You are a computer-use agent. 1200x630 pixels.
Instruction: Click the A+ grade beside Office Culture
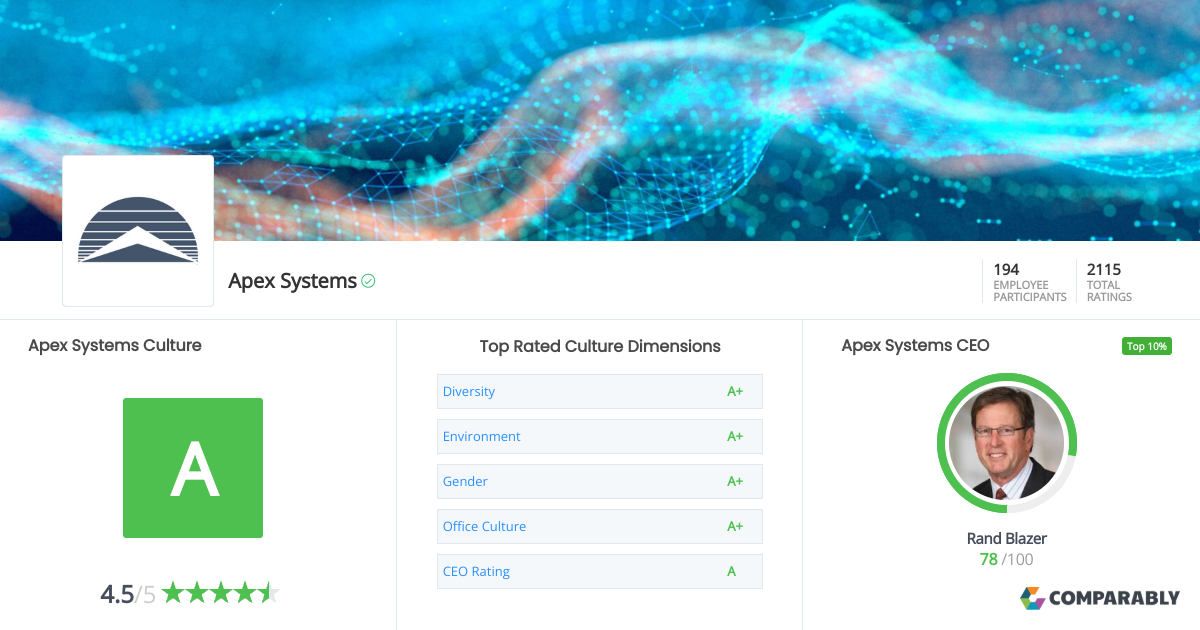(735, 526)
